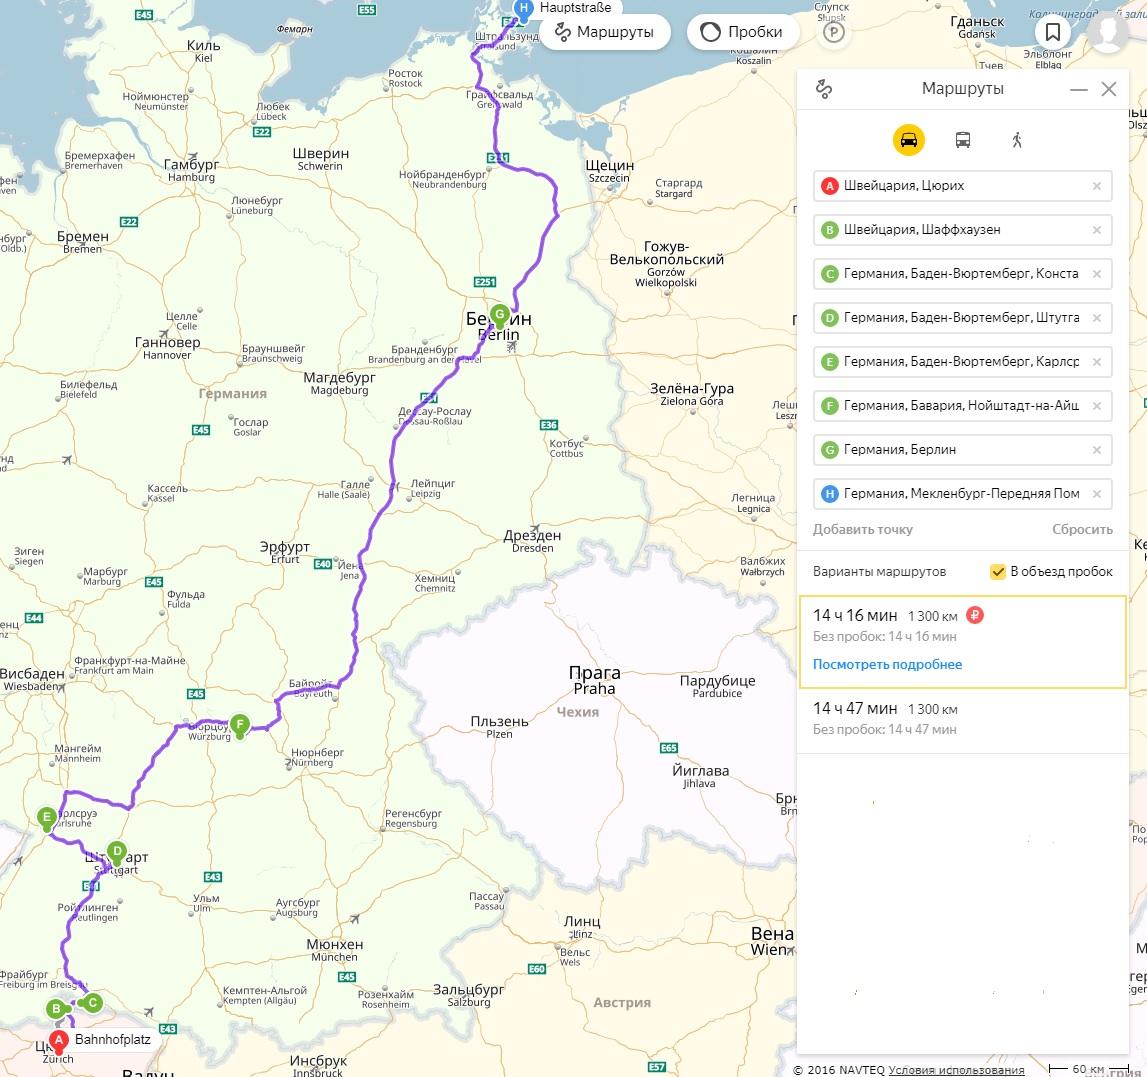Screen dimensions: 1147x1077
Task: Switch to public transport bus icon
Action: pyautogui.click(x=962, y=140)
